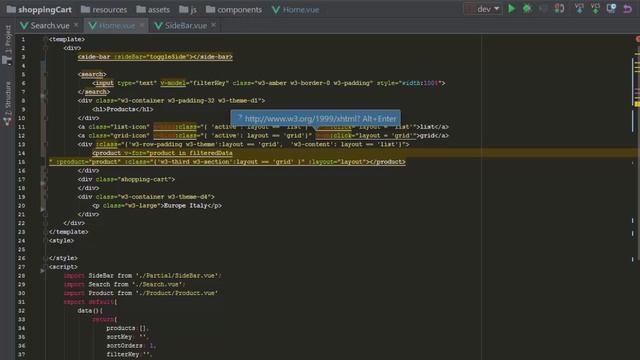The width and height of the screenshot is (640, 360).
Task: Click 'Europe Italy' text in line 20
Action: point(186,206)
